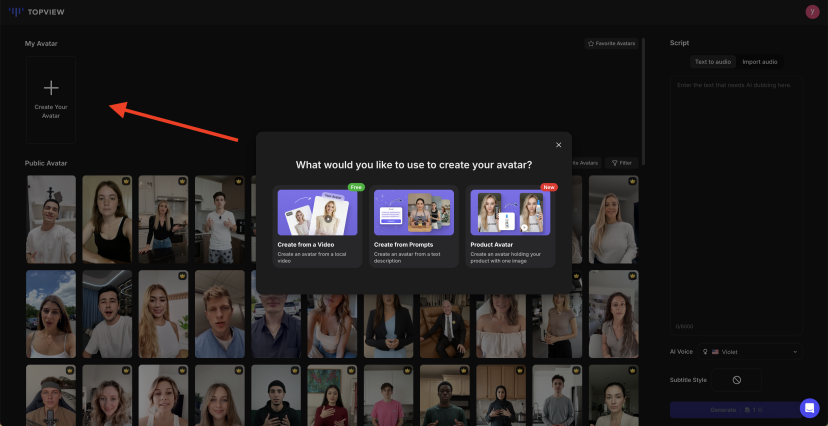The image size is (828, 426).
Task: Select the man in black beanie avatar
Action: click(276, 395)
